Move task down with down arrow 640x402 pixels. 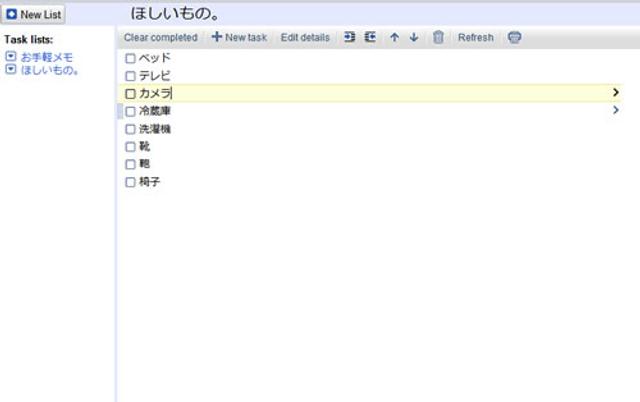[x=414, y=38]
